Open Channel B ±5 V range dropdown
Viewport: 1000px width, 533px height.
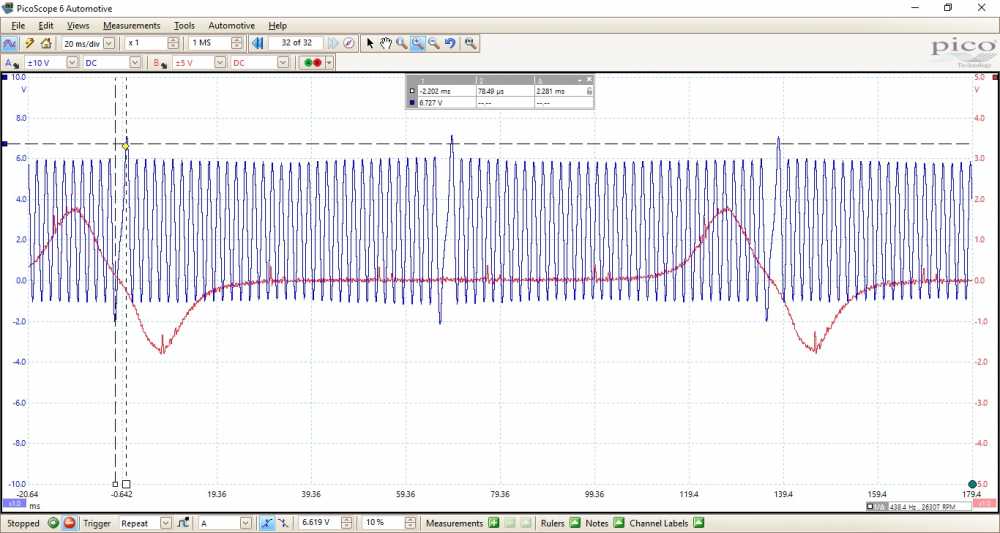pyautogui.click(x=220, y=62)
